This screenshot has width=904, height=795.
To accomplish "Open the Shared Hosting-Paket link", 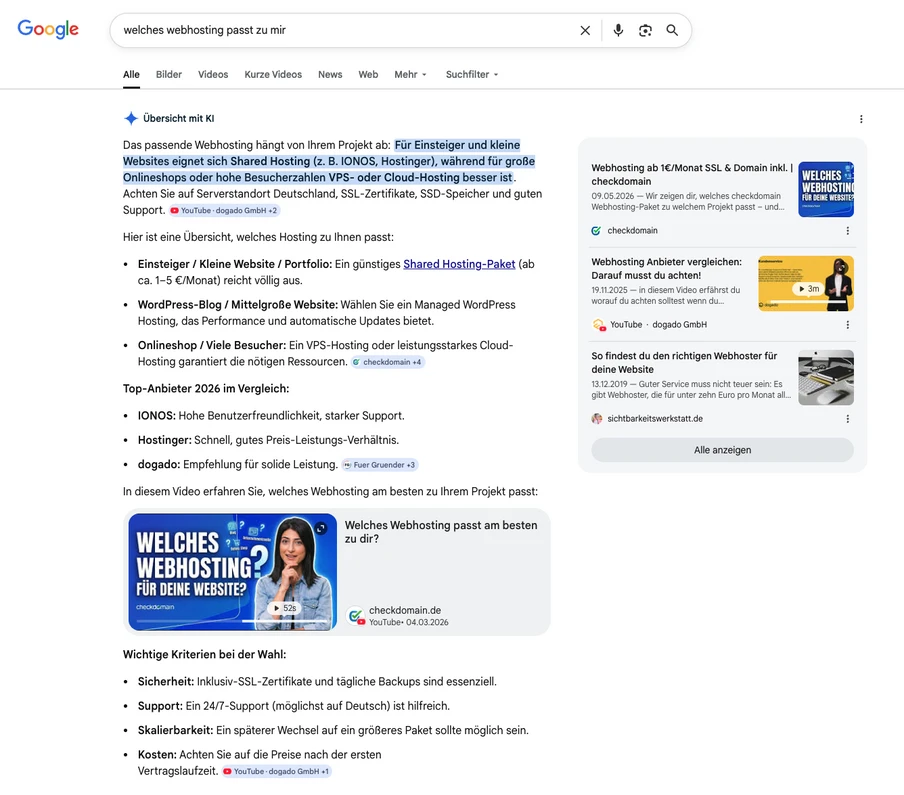I will click(x=459, y=264).
